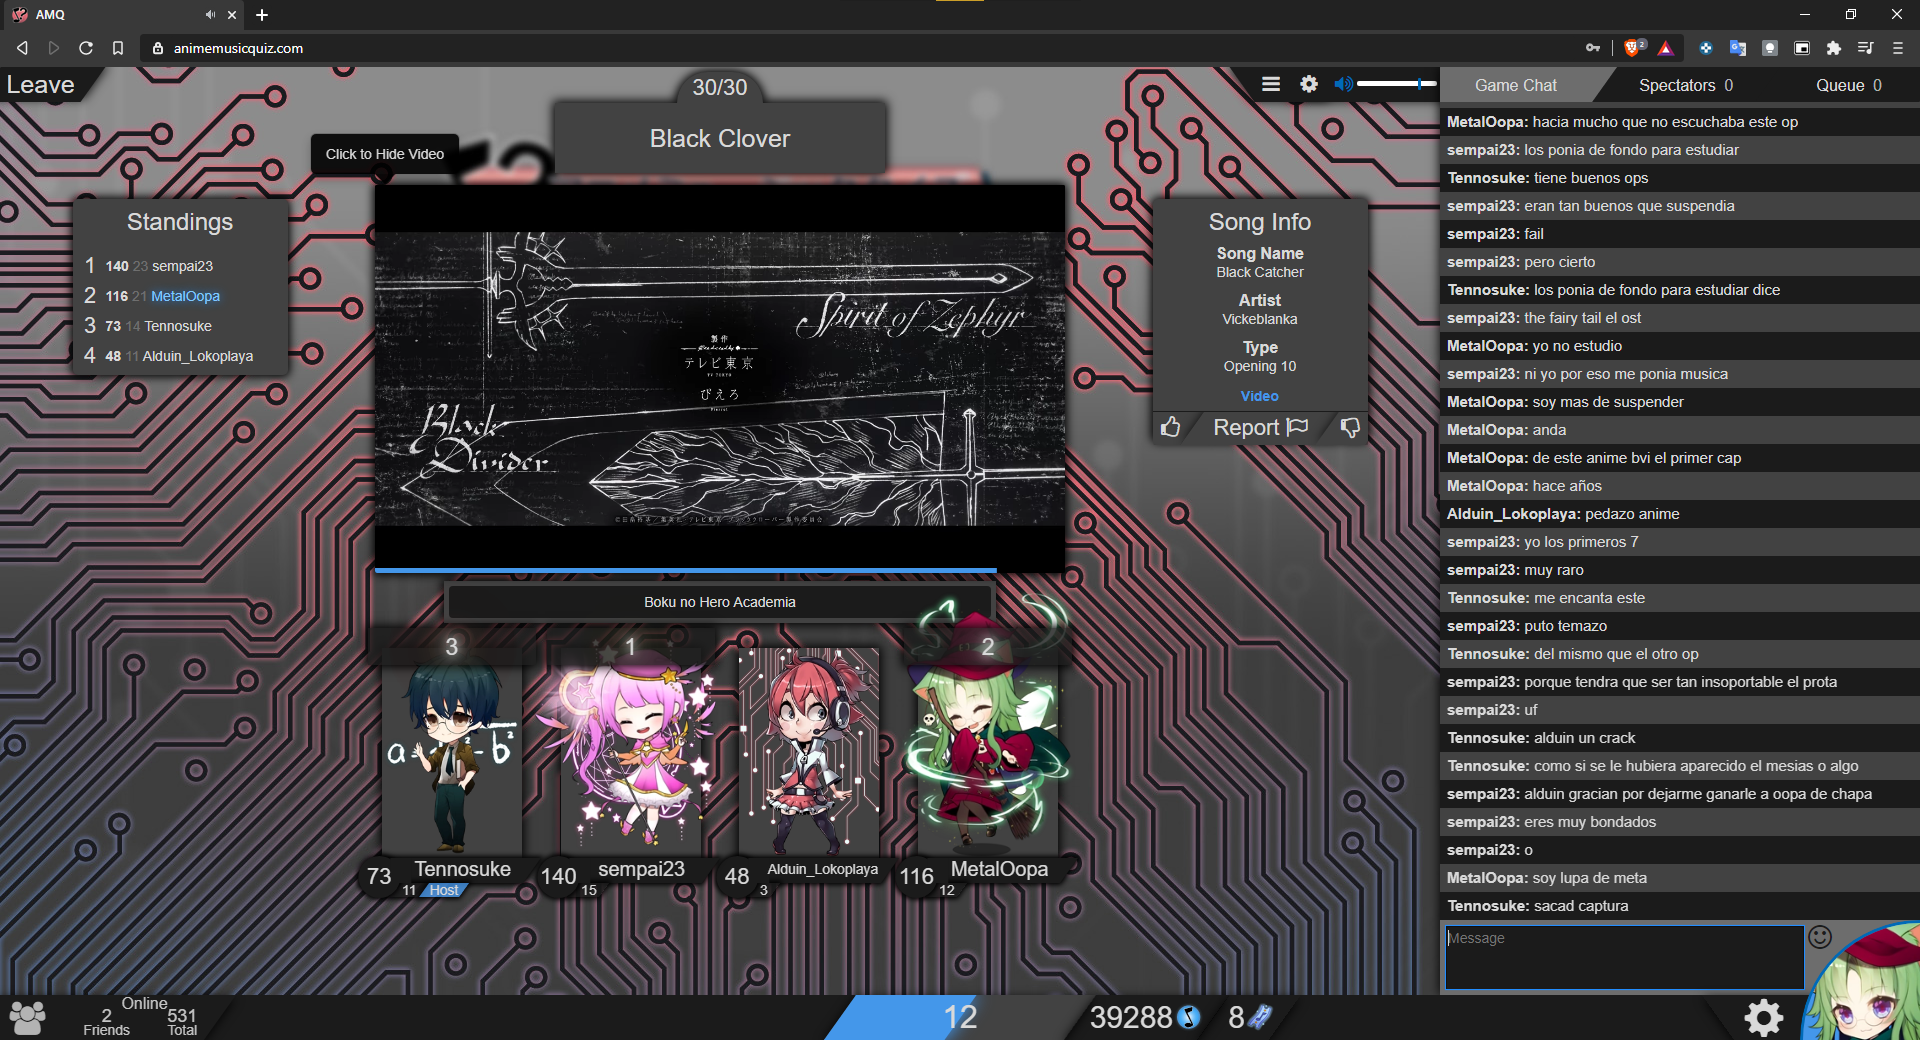Click Tennosuke in Standings list

[178, 326]
